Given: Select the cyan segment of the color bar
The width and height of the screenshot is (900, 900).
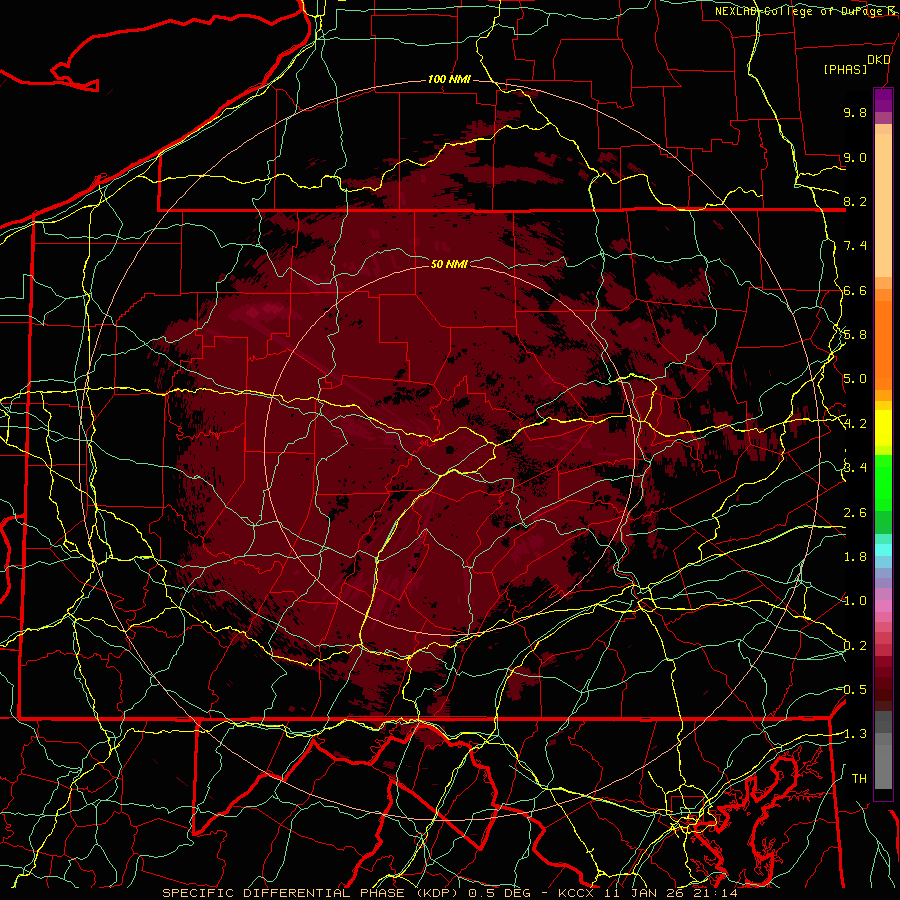Looking at the screenshot, I should coord(883,550).
